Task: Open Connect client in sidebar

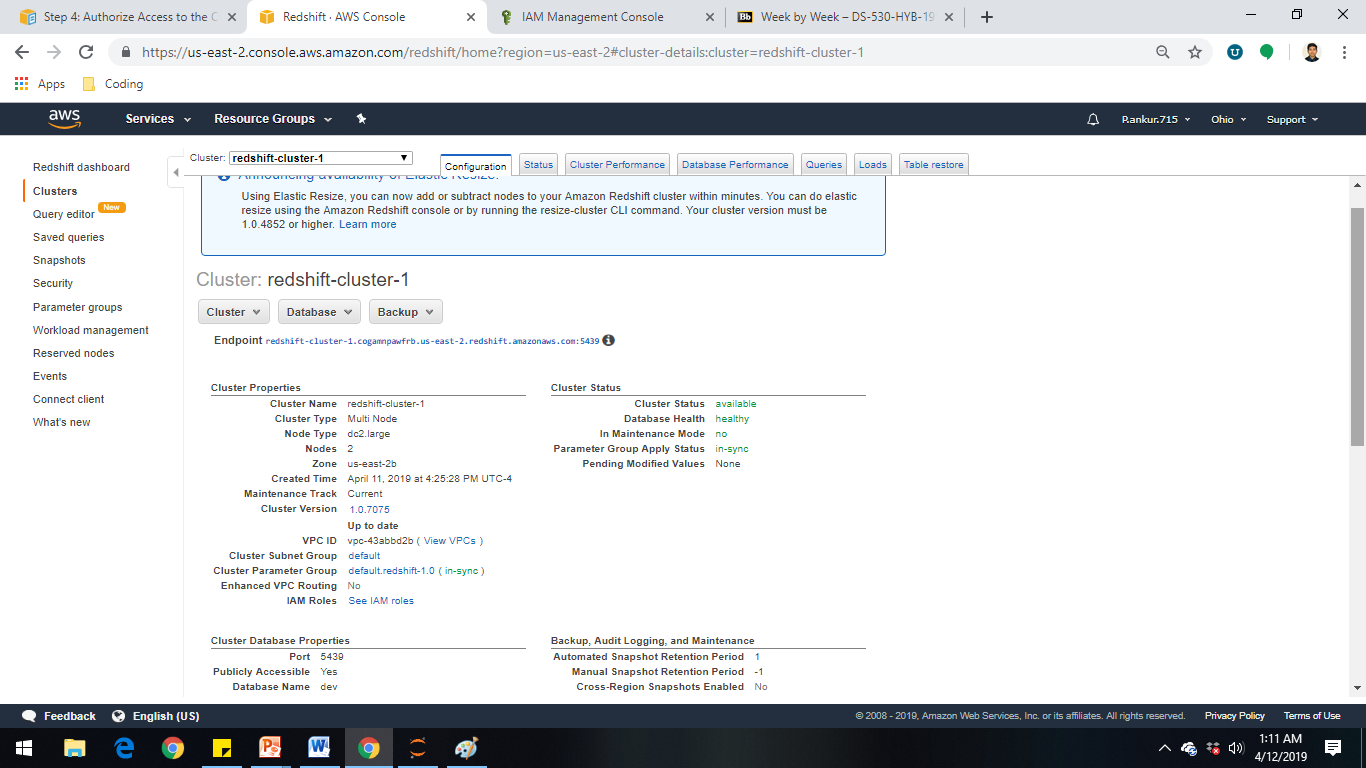Action: (69, 399)
